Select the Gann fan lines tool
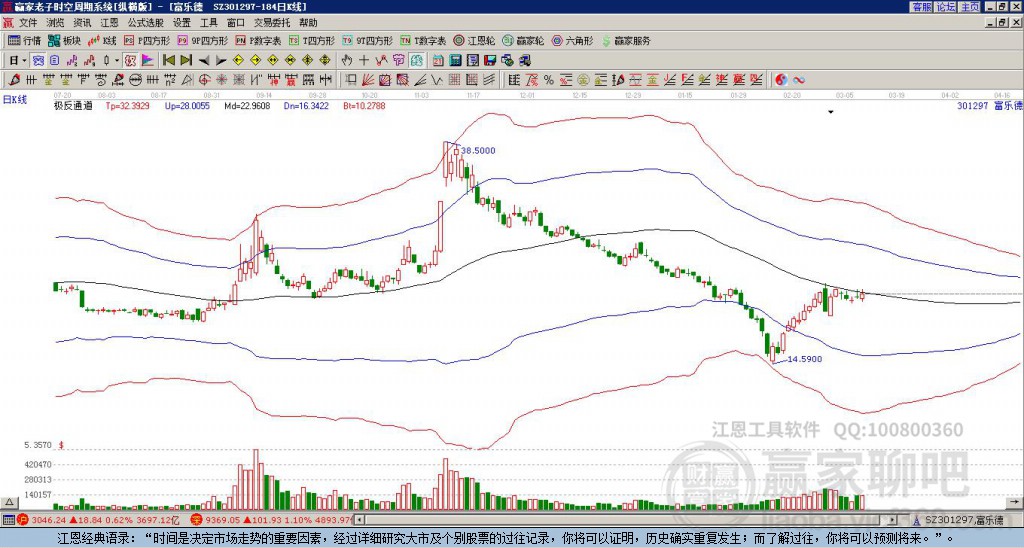Screen dimensions: 1024x548 coord(368,80)
